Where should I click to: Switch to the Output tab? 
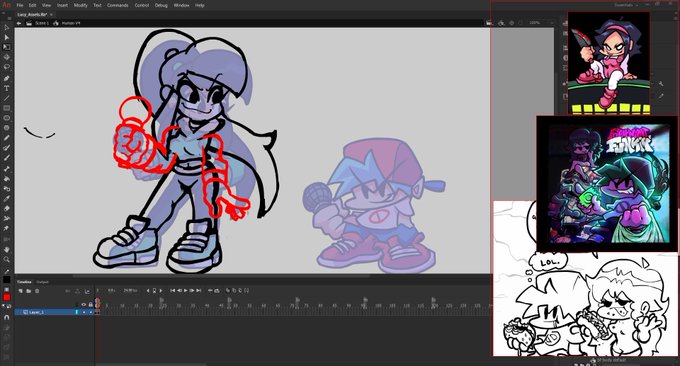point(42,282)
